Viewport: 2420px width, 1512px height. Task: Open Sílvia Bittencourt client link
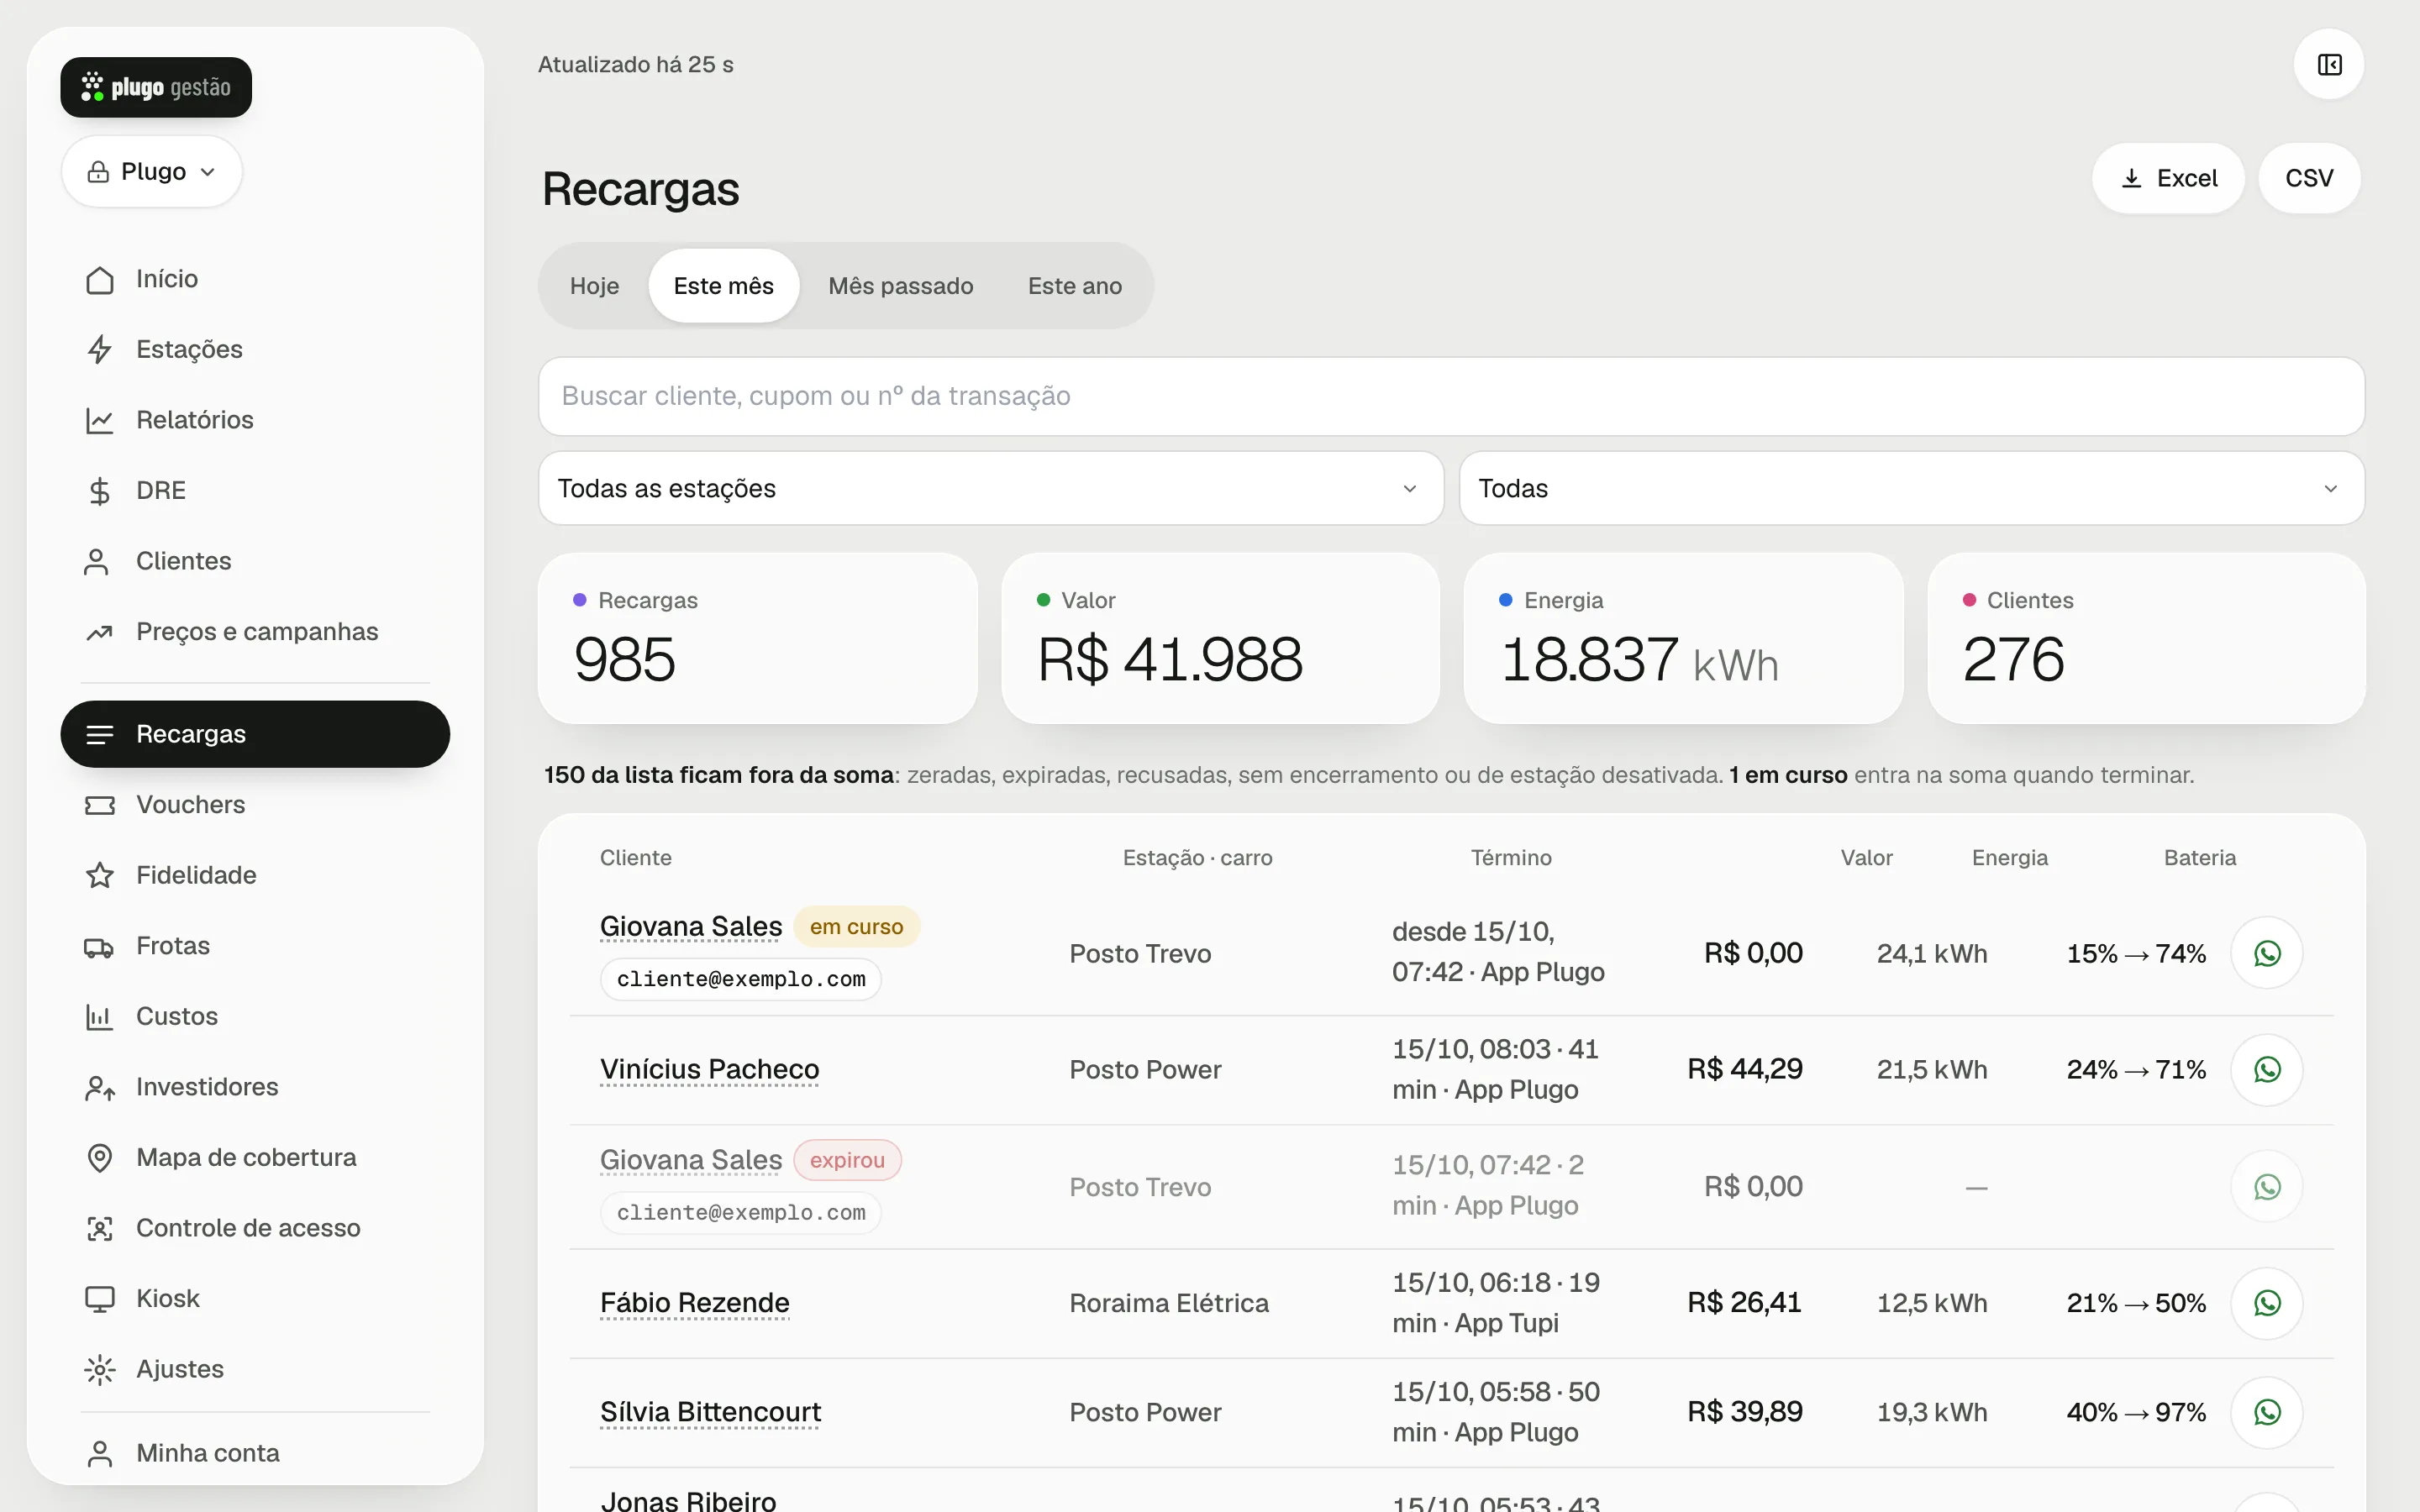(x=710, y=1412)
